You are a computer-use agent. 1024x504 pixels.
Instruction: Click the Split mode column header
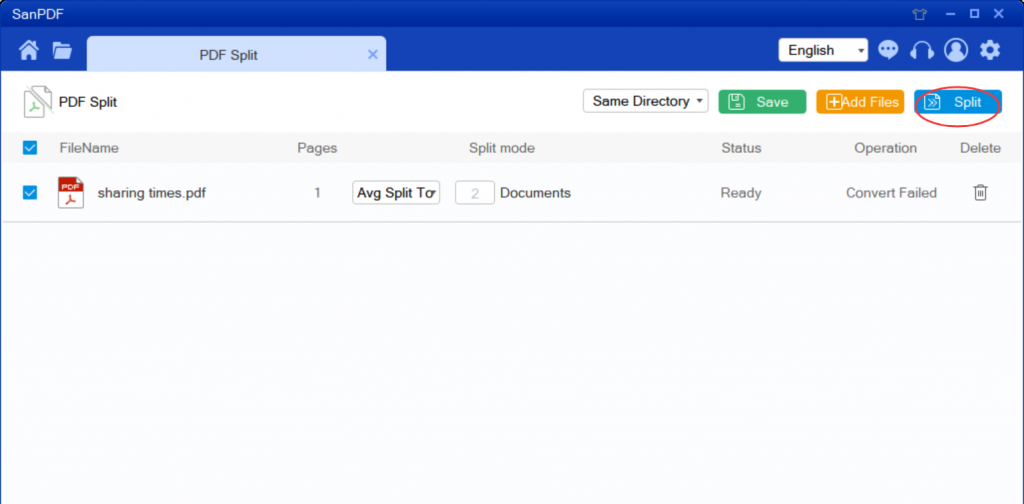(502, 148)
